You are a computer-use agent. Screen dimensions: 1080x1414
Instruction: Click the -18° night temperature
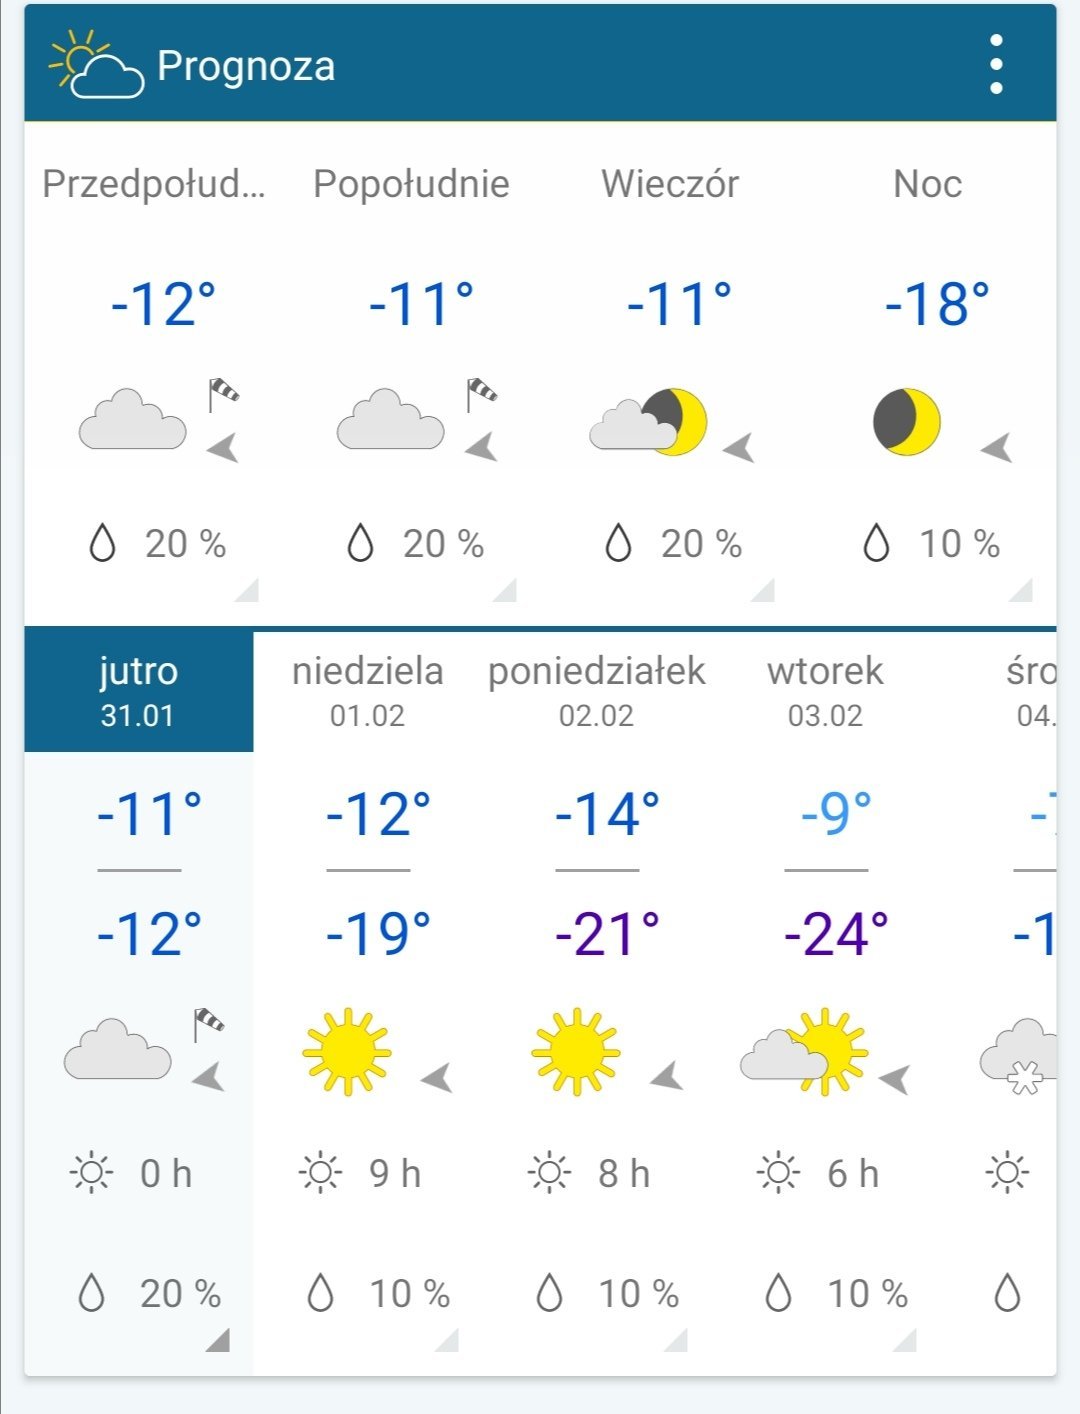tap(937, 304)
